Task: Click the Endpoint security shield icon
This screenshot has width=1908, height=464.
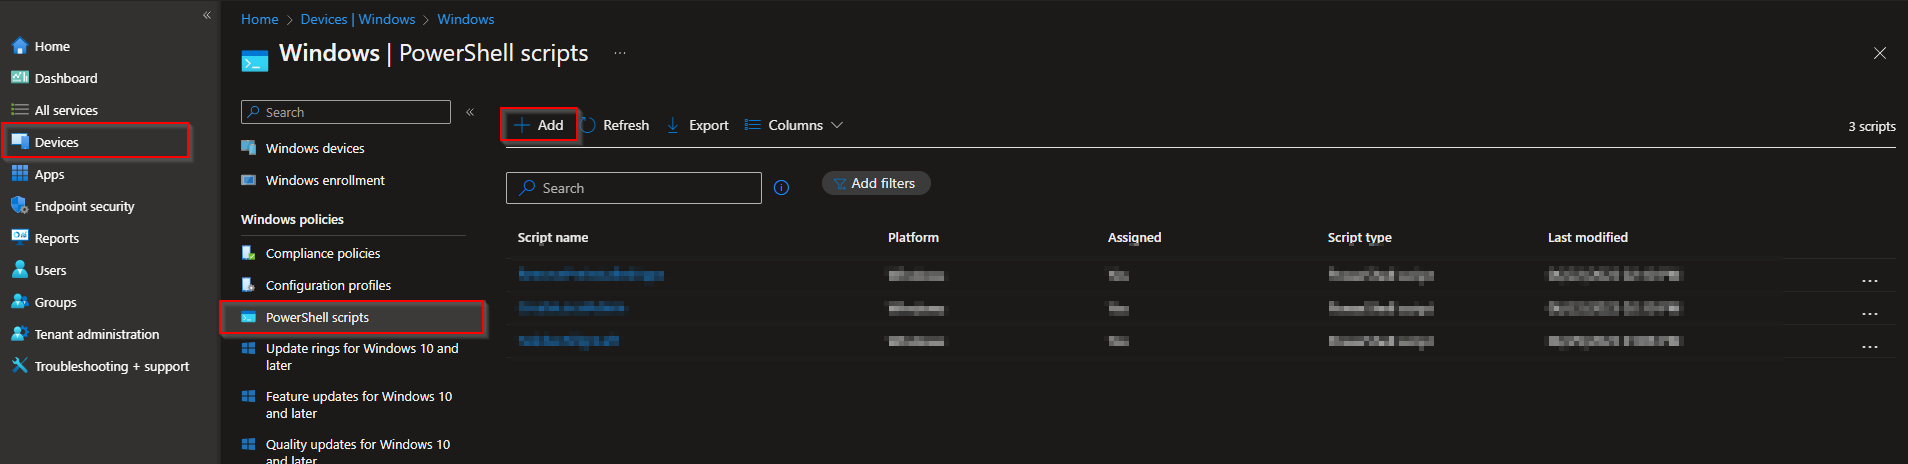Action: coord(19,206)
